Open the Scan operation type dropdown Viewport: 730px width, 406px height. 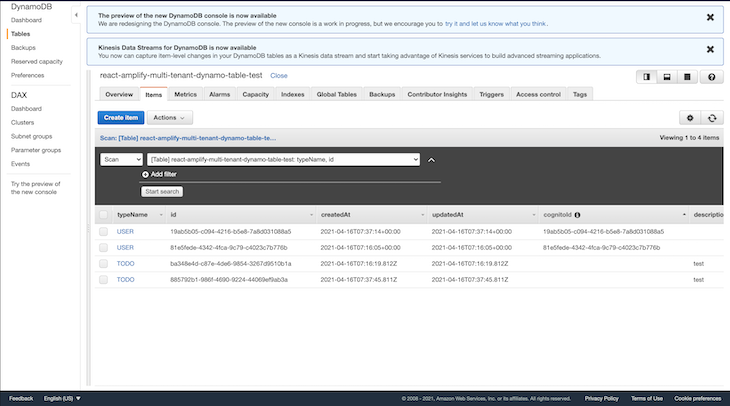click(120, 159)
